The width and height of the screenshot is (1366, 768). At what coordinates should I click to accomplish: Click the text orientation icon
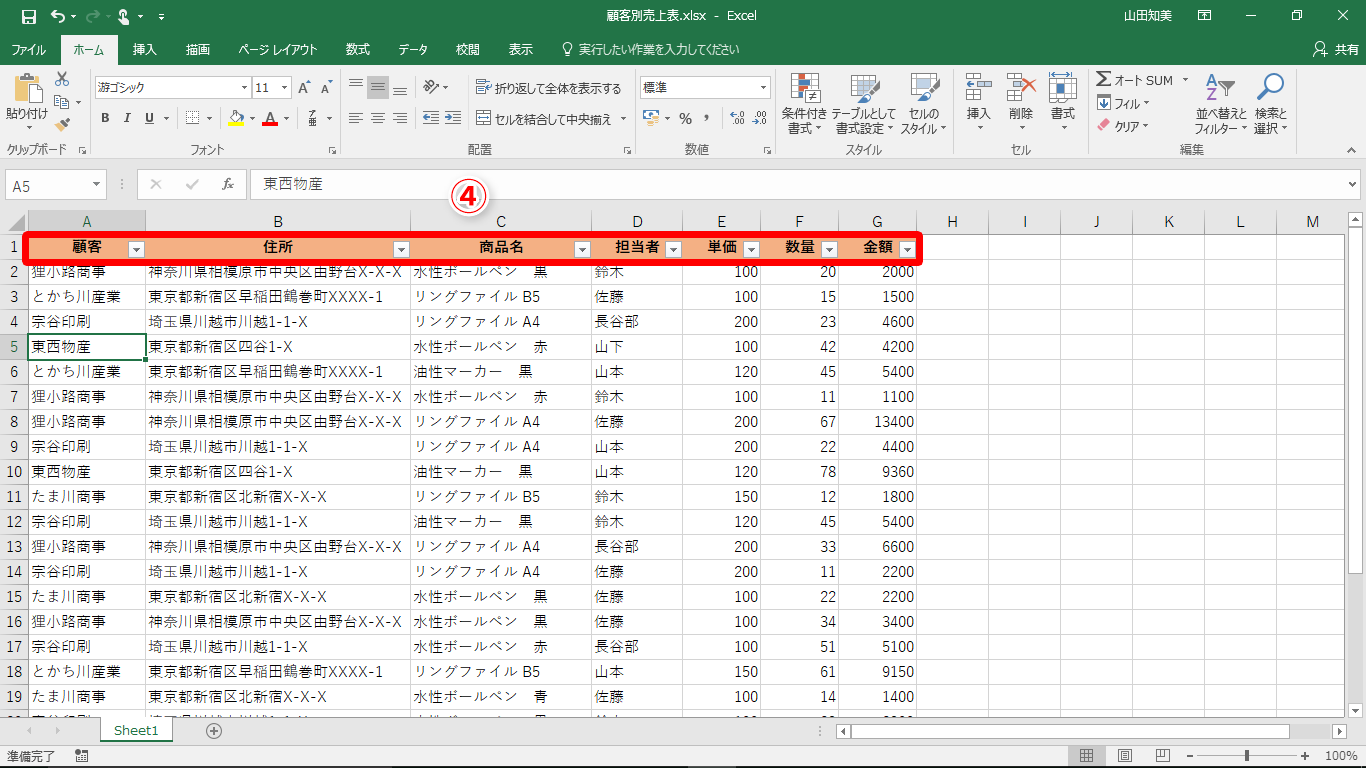pyautogui.click(x=431, y=88)
